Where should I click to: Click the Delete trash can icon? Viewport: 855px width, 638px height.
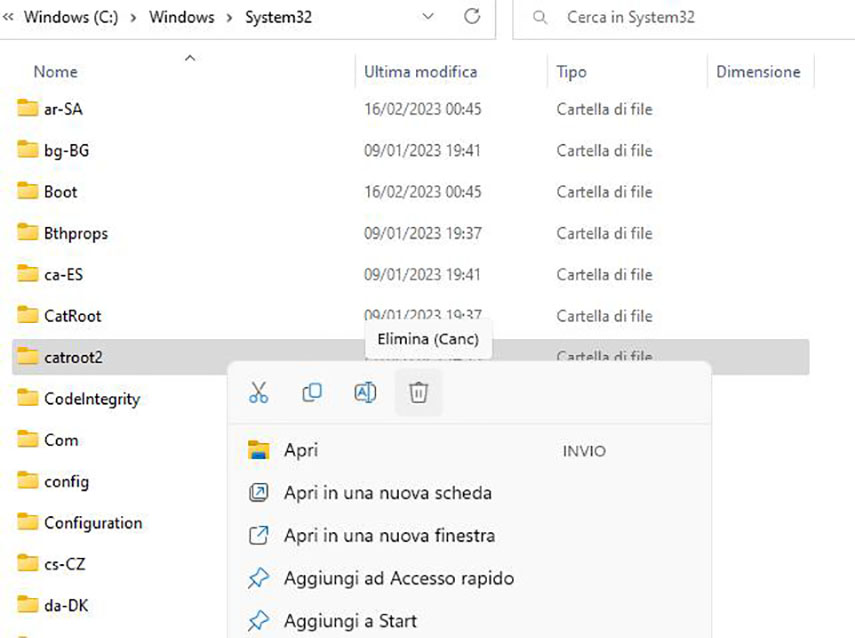point(418,393)
